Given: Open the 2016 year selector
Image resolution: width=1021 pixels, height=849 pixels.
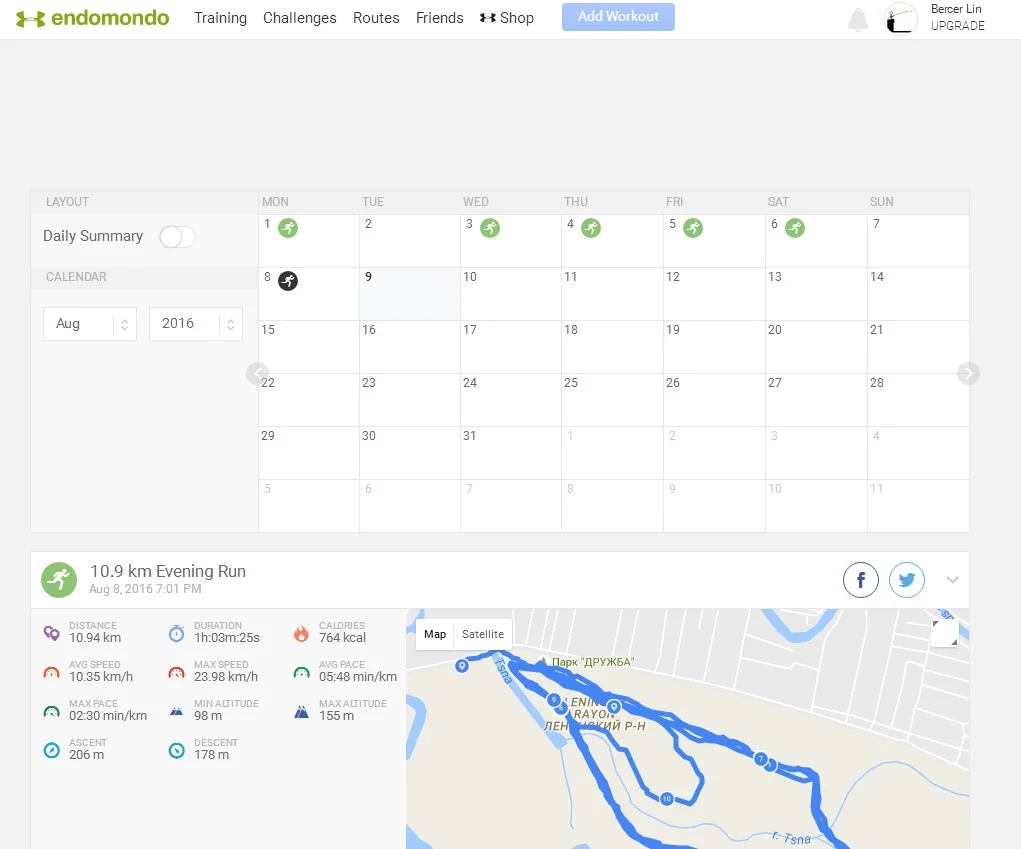Looking at the screenshot, I should pyautogui.click(x=195, y=324).
